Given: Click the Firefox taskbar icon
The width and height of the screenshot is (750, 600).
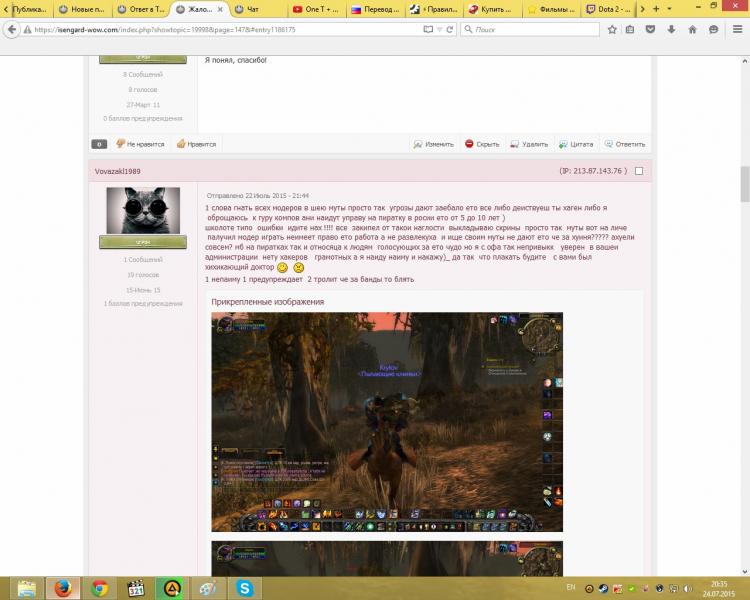Looking at the screenshot, I should coord(63,588).
